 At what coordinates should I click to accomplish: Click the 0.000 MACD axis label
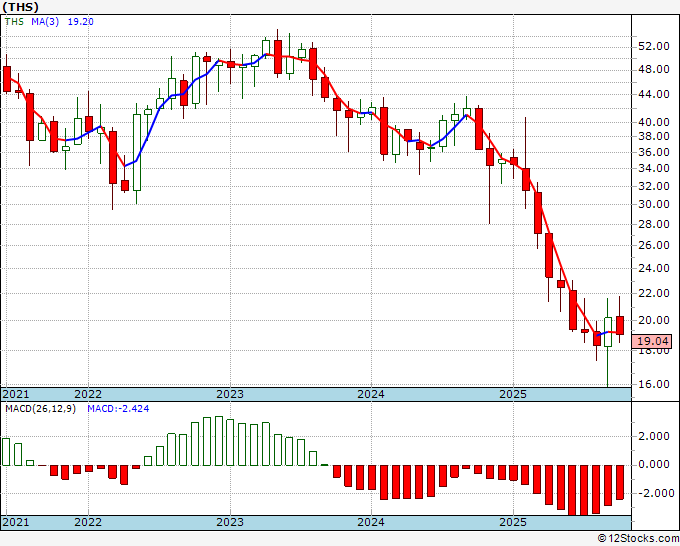[653, 465]
